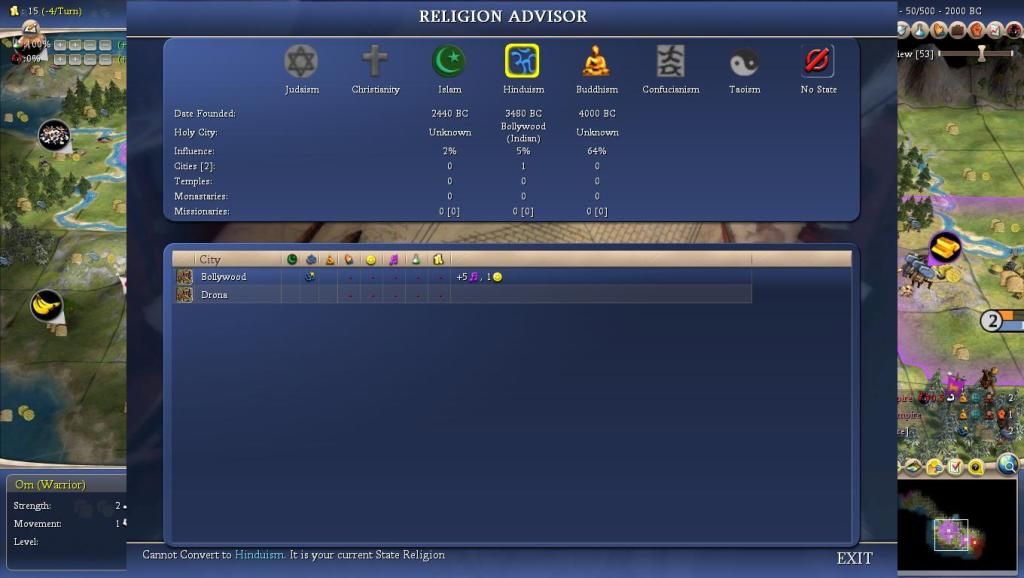The width and height of the screenshot is (1024, 578).
Task: Click the Bollywood city thumbnail icon
Action: coord(185,277)
